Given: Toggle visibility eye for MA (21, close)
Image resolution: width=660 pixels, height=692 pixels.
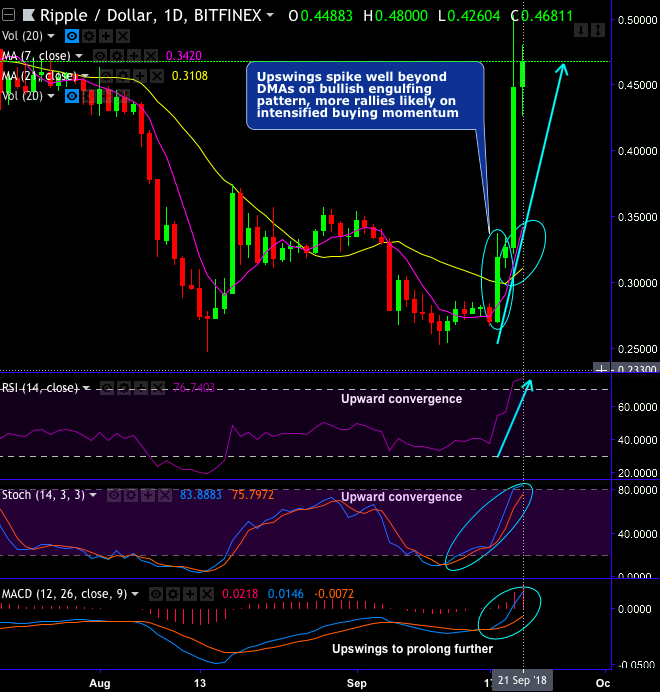Looking at the screenshot, I should [x=106, y=76].
